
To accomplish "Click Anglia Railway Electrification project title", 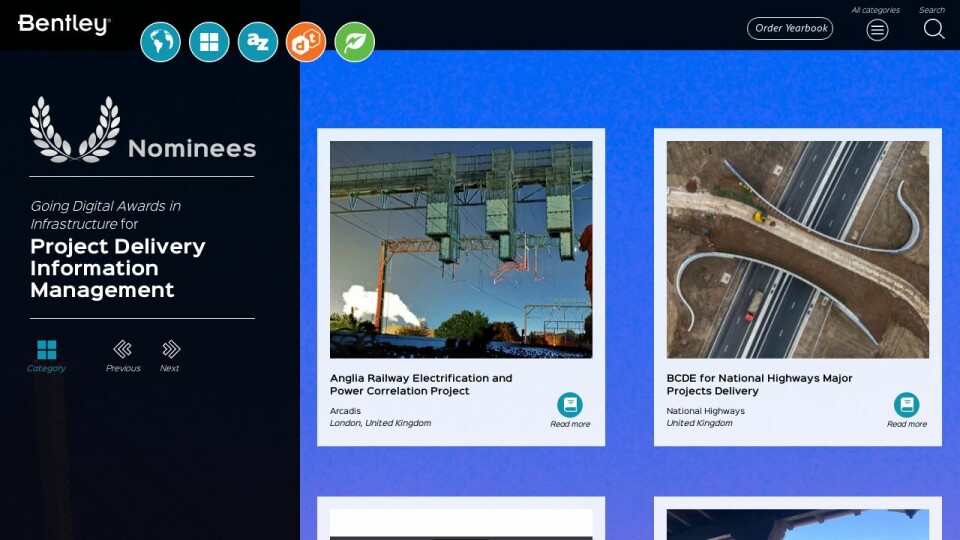I will [421, 384].
